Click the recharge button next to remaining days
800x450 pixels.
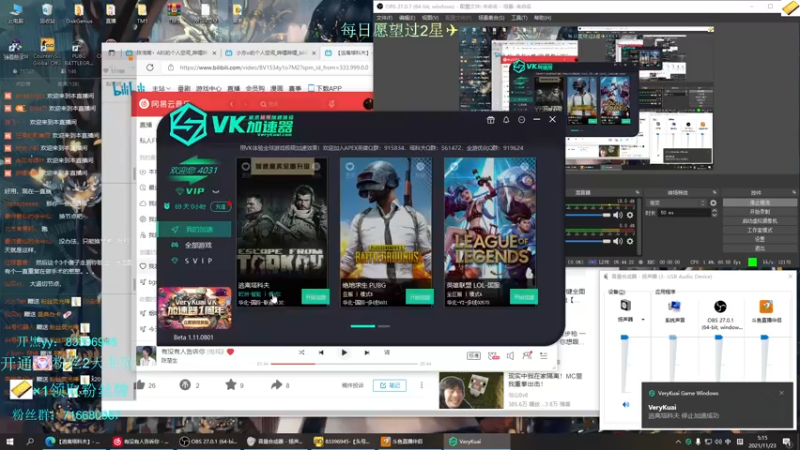(x=220, y=207)
